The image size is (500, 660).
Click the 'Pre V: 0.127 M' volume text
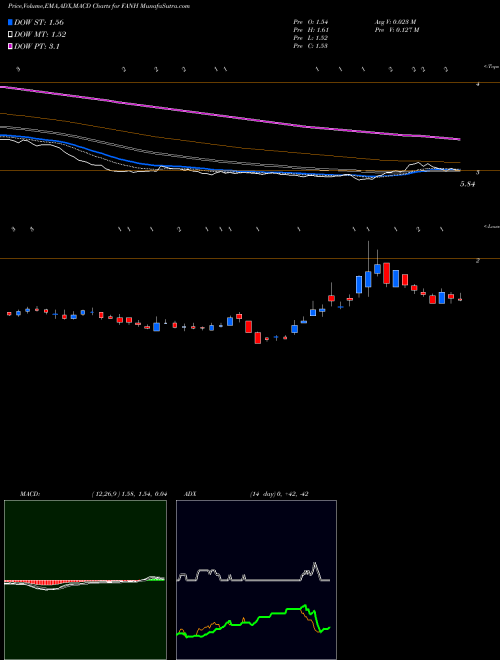tap(396, 30)
